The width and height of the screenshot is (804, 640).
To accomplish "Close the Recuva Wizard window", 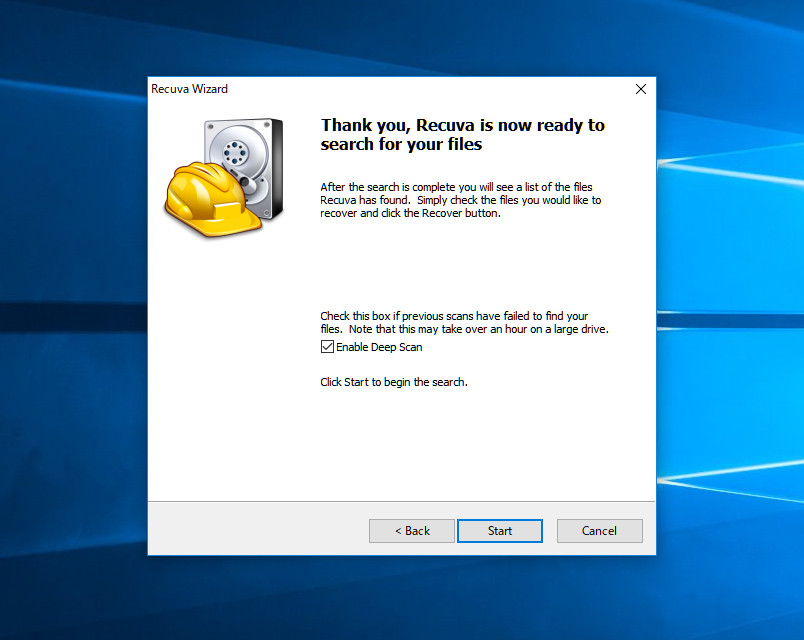I will pos(640,89).
